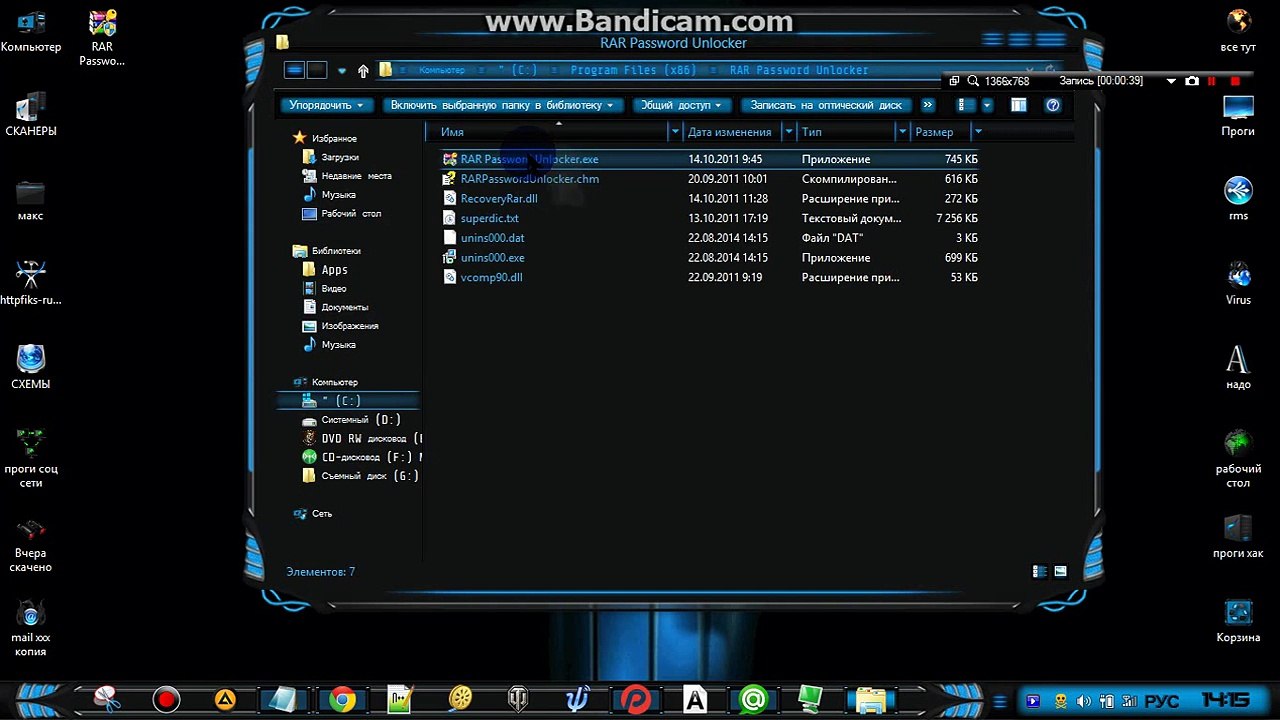This screenshot has height=720, width=1280.
Task: Select the RAR Password Unlocker.exe file icon
Action: [450, 159]
